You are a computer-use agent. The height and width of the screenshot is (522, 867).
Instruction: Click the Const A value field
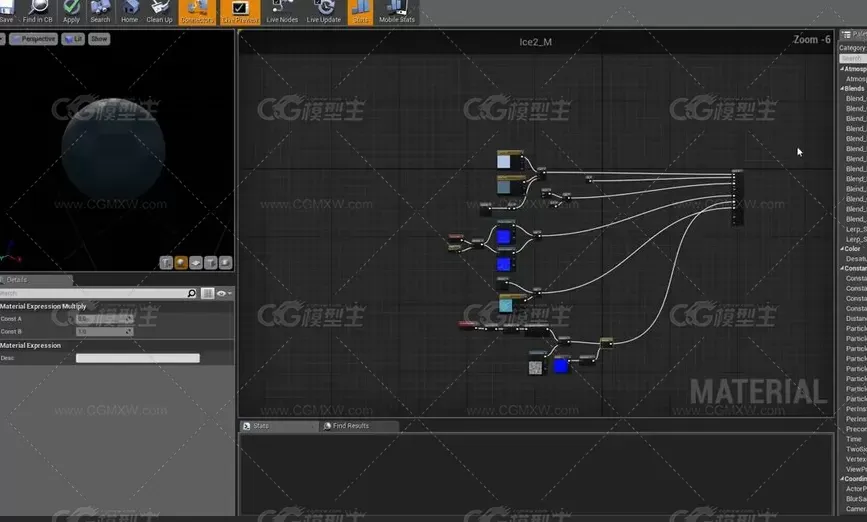point(105,319)
